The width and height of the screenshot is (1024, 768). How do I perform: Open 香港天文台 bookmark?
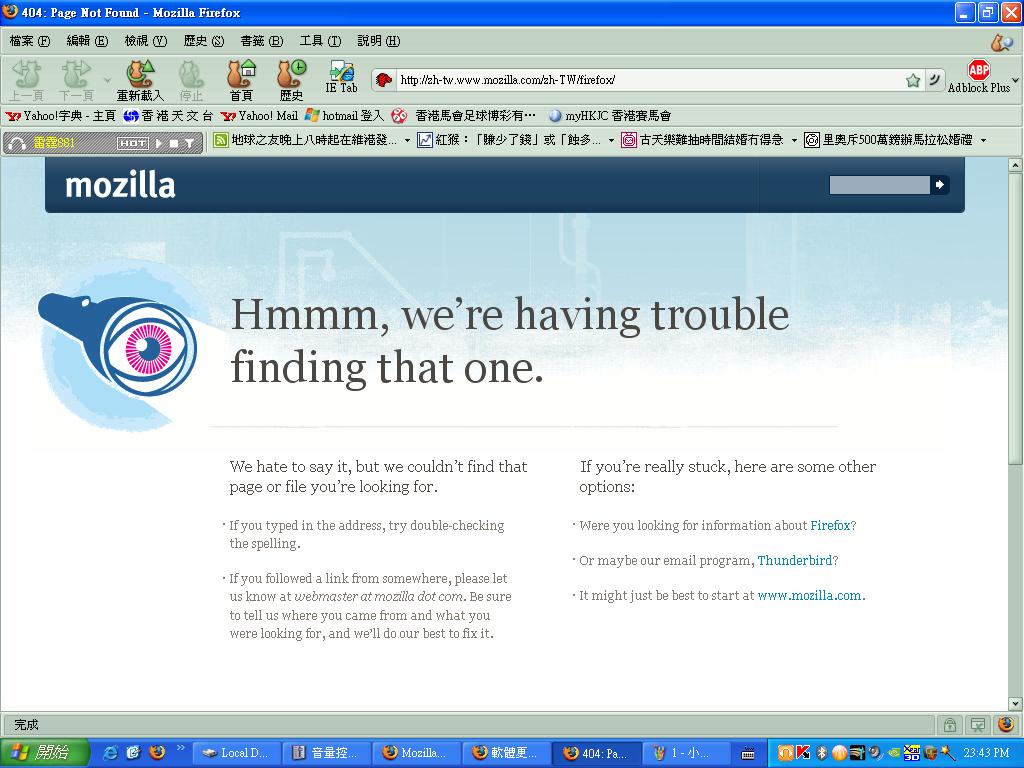[x=168, y=116]
